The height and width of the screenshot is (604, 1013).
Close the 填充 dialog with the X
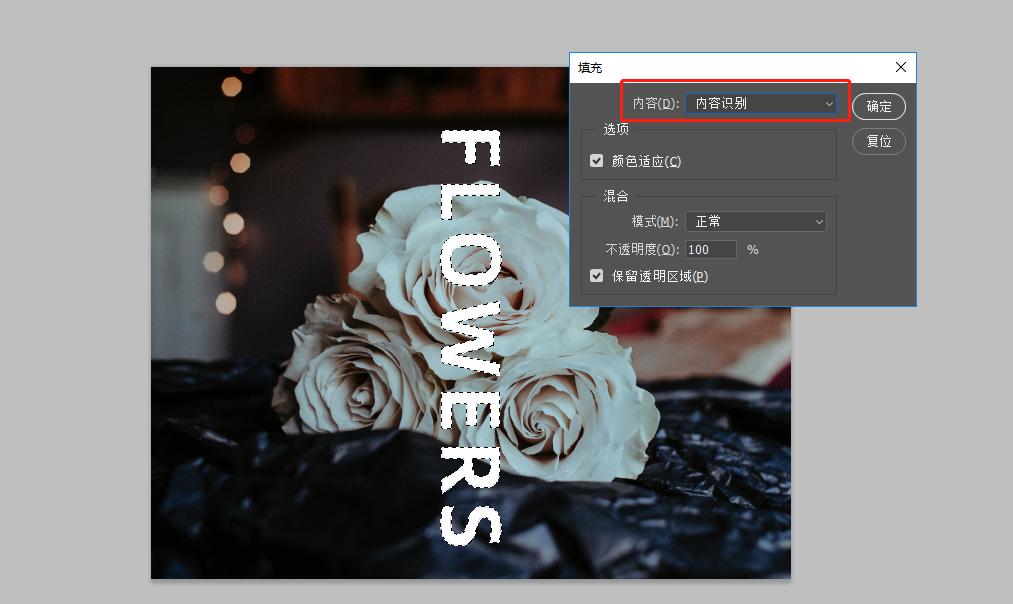tap(899, 67)
